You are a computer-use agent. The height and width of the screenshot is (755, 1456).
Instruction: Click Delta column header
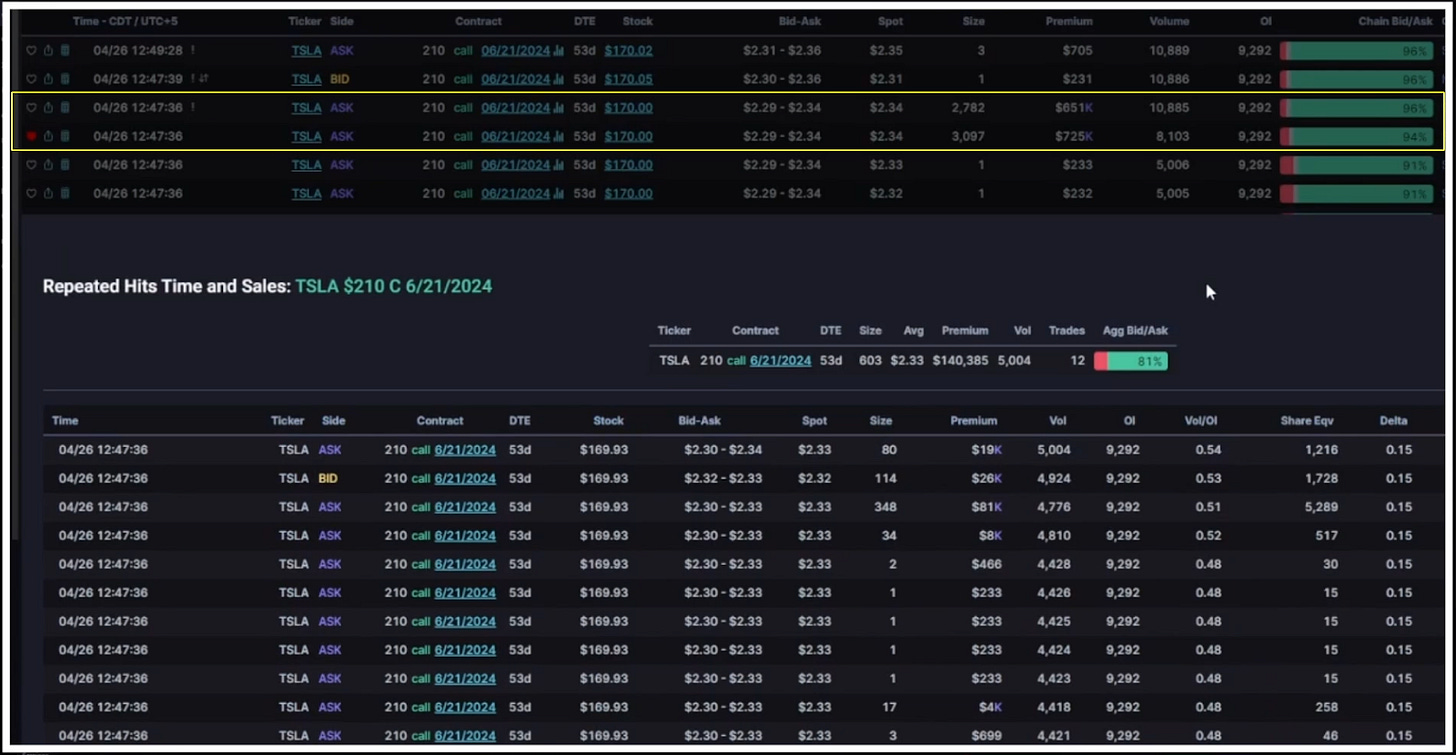[1393, 421]
